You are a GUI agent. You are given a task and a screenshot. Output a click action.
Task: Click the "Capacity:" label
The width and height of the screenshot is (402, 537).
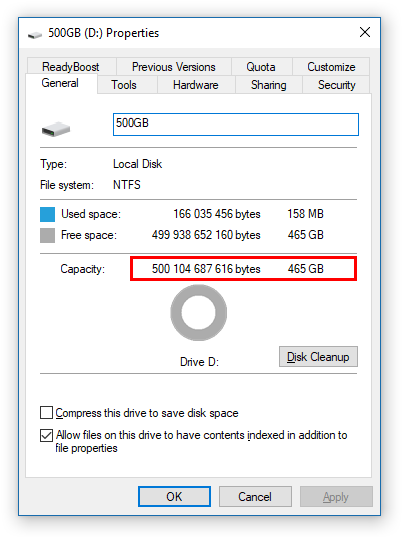(83, 269)
